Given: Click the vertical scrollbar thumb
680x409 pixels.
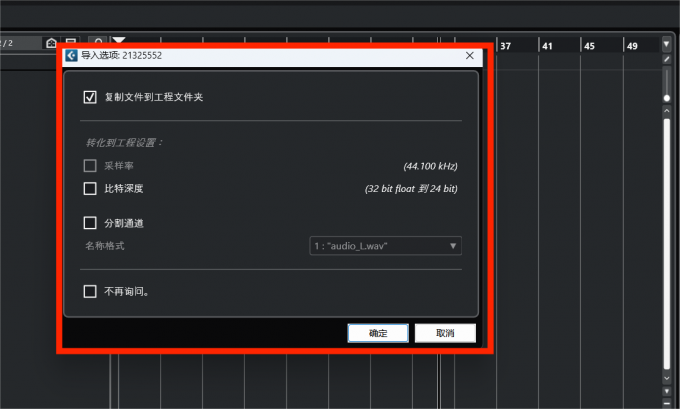Looking at the screenshot, I should 667,244.
